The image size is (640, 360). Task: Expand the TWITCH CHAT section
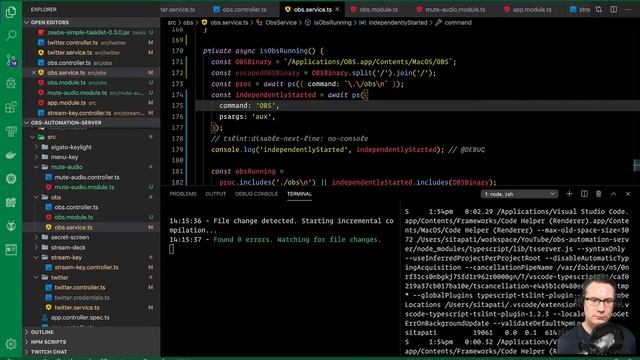(x=91, y=352)
